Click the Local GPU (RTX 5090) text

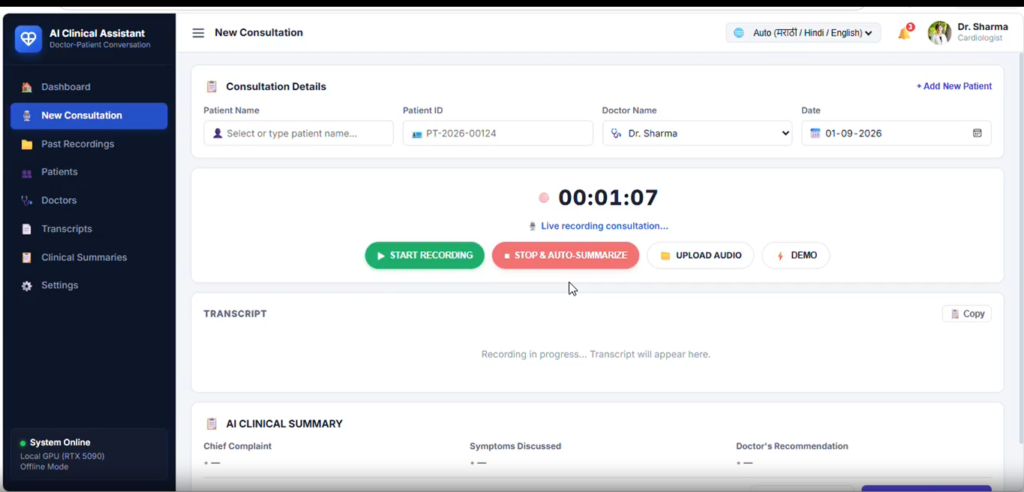tap(62, 456)
